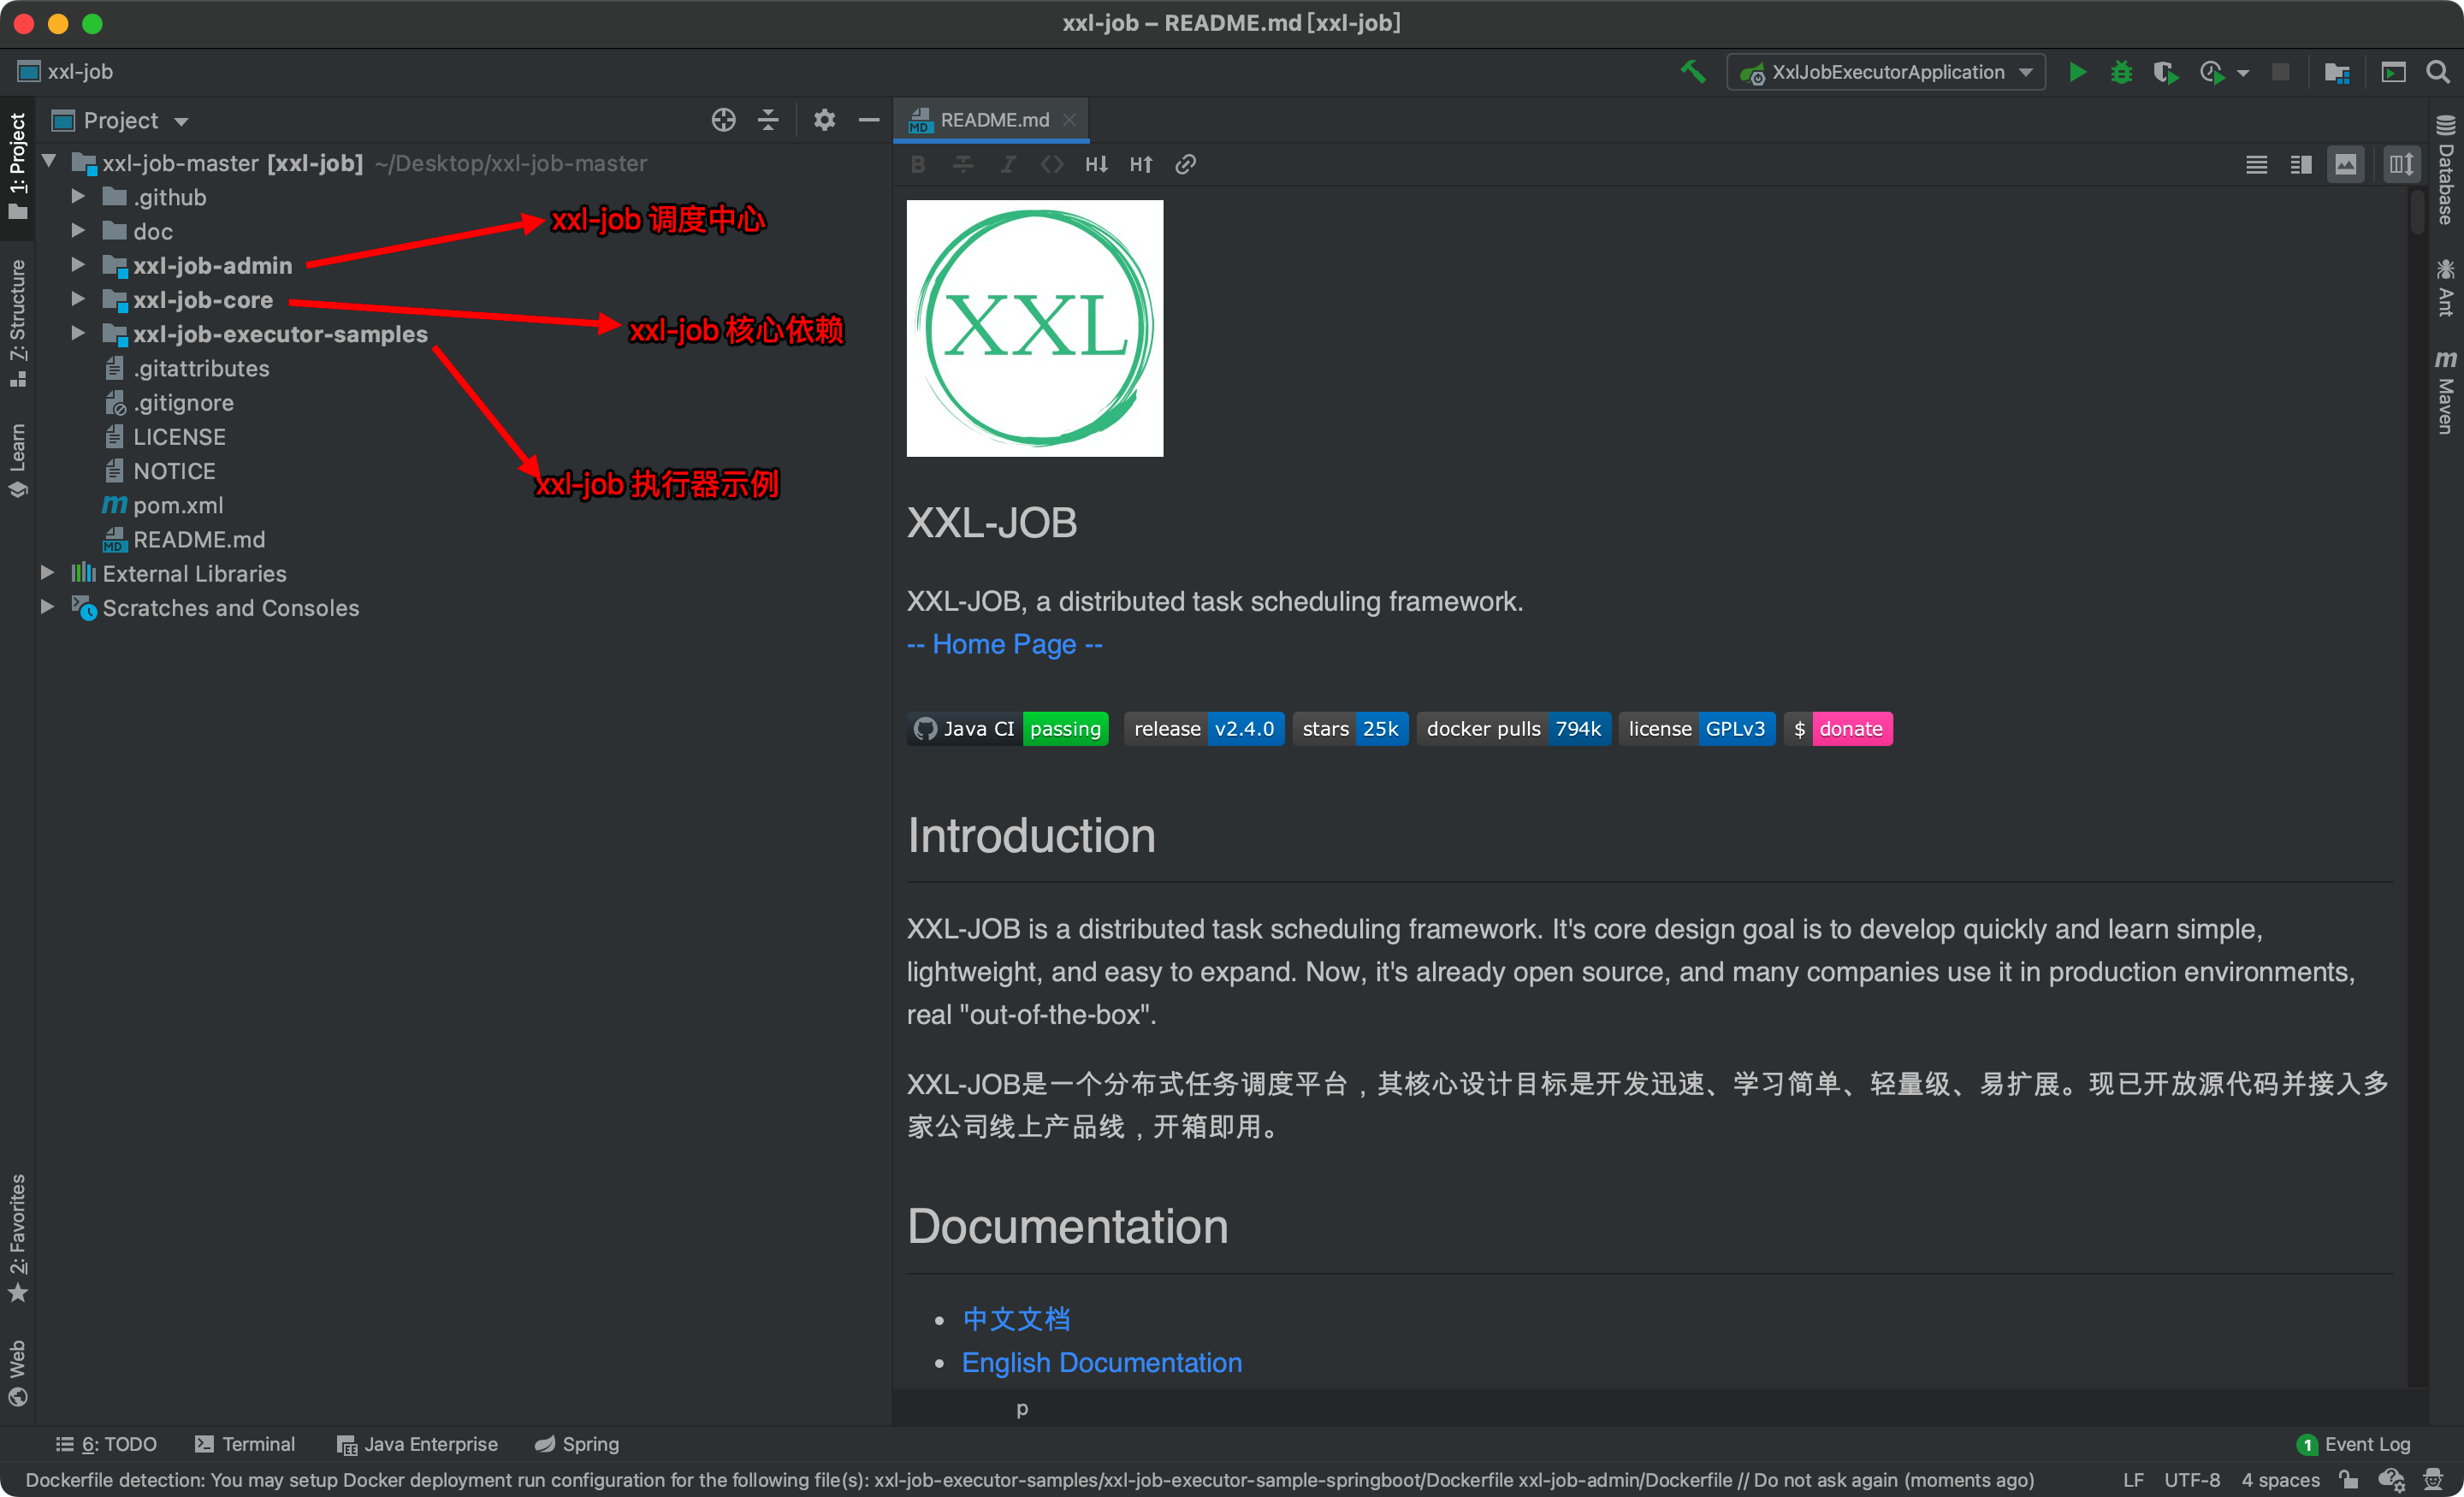
Task: Open Project panel settings gear
Action: pos(824,120)
